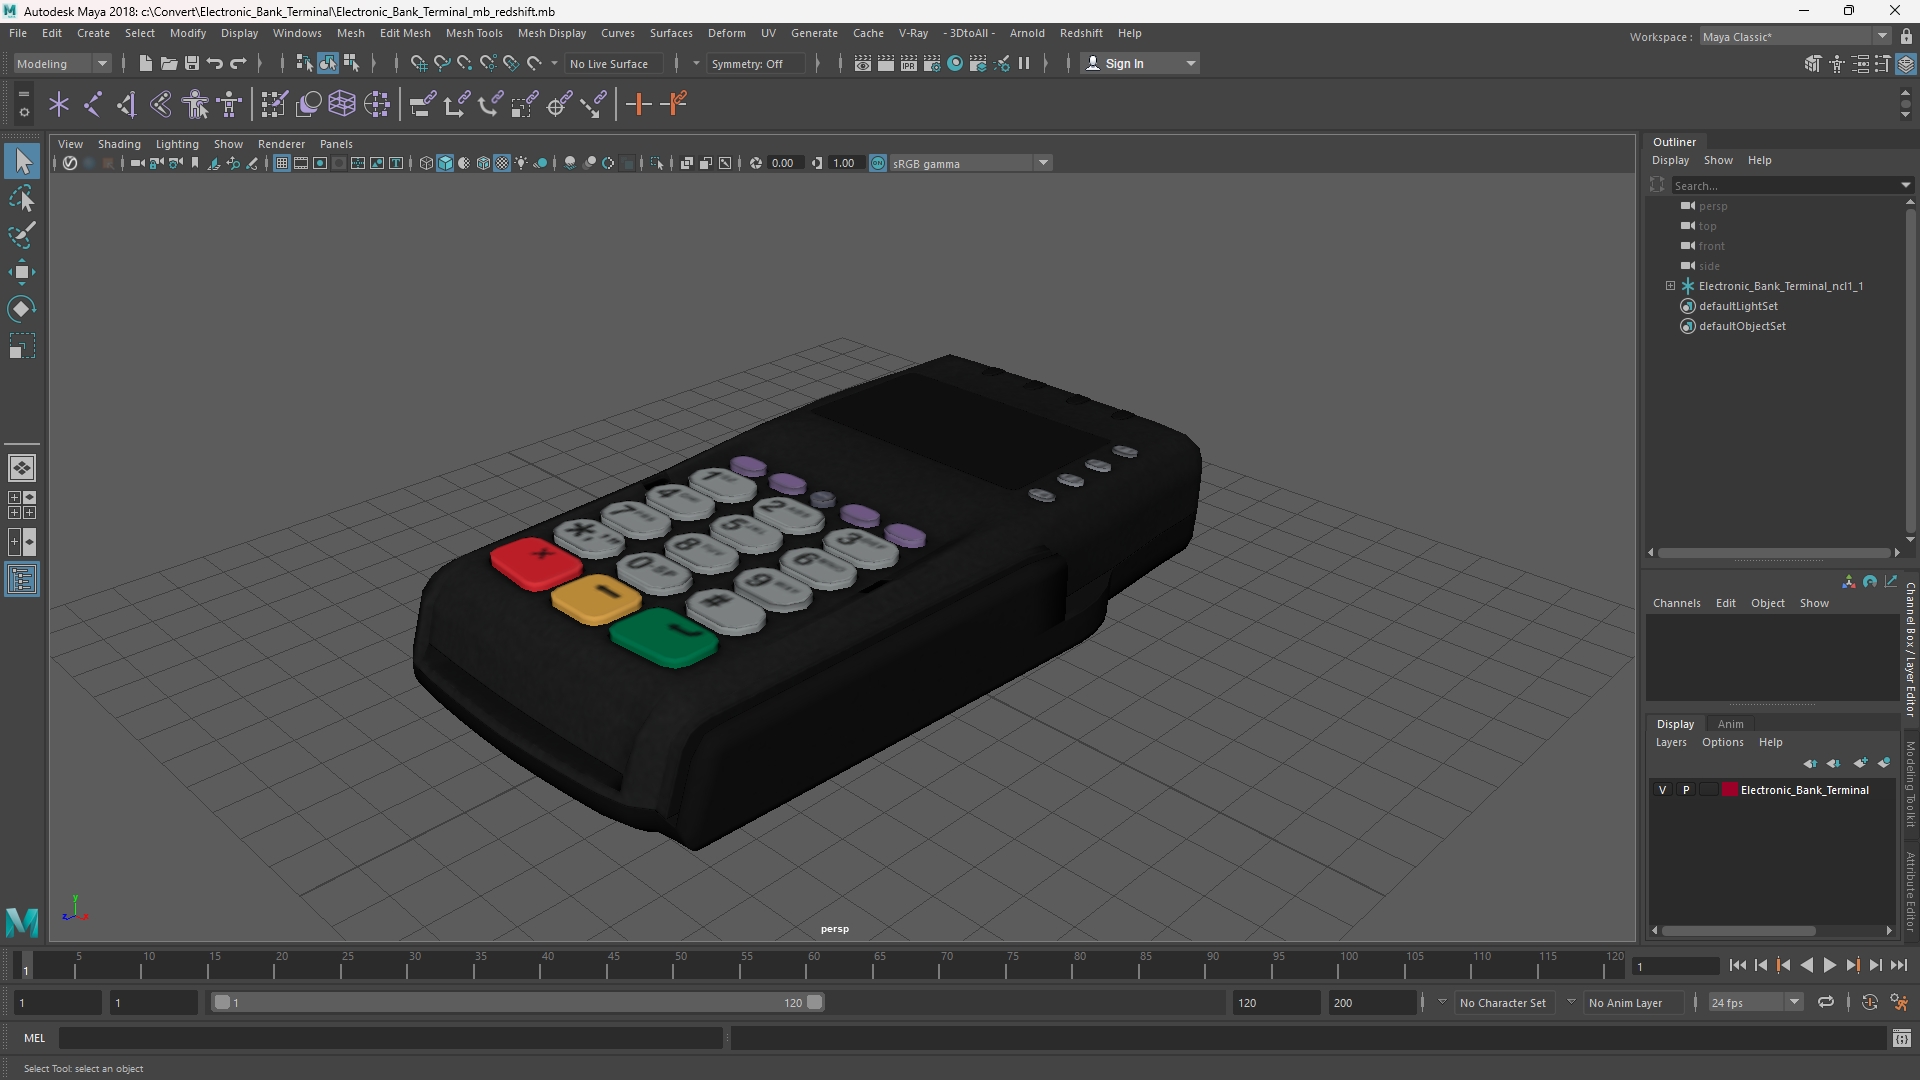Pick the Select tool arrow
This screenshot has width=1920, height=1080.
coord(22,161)
